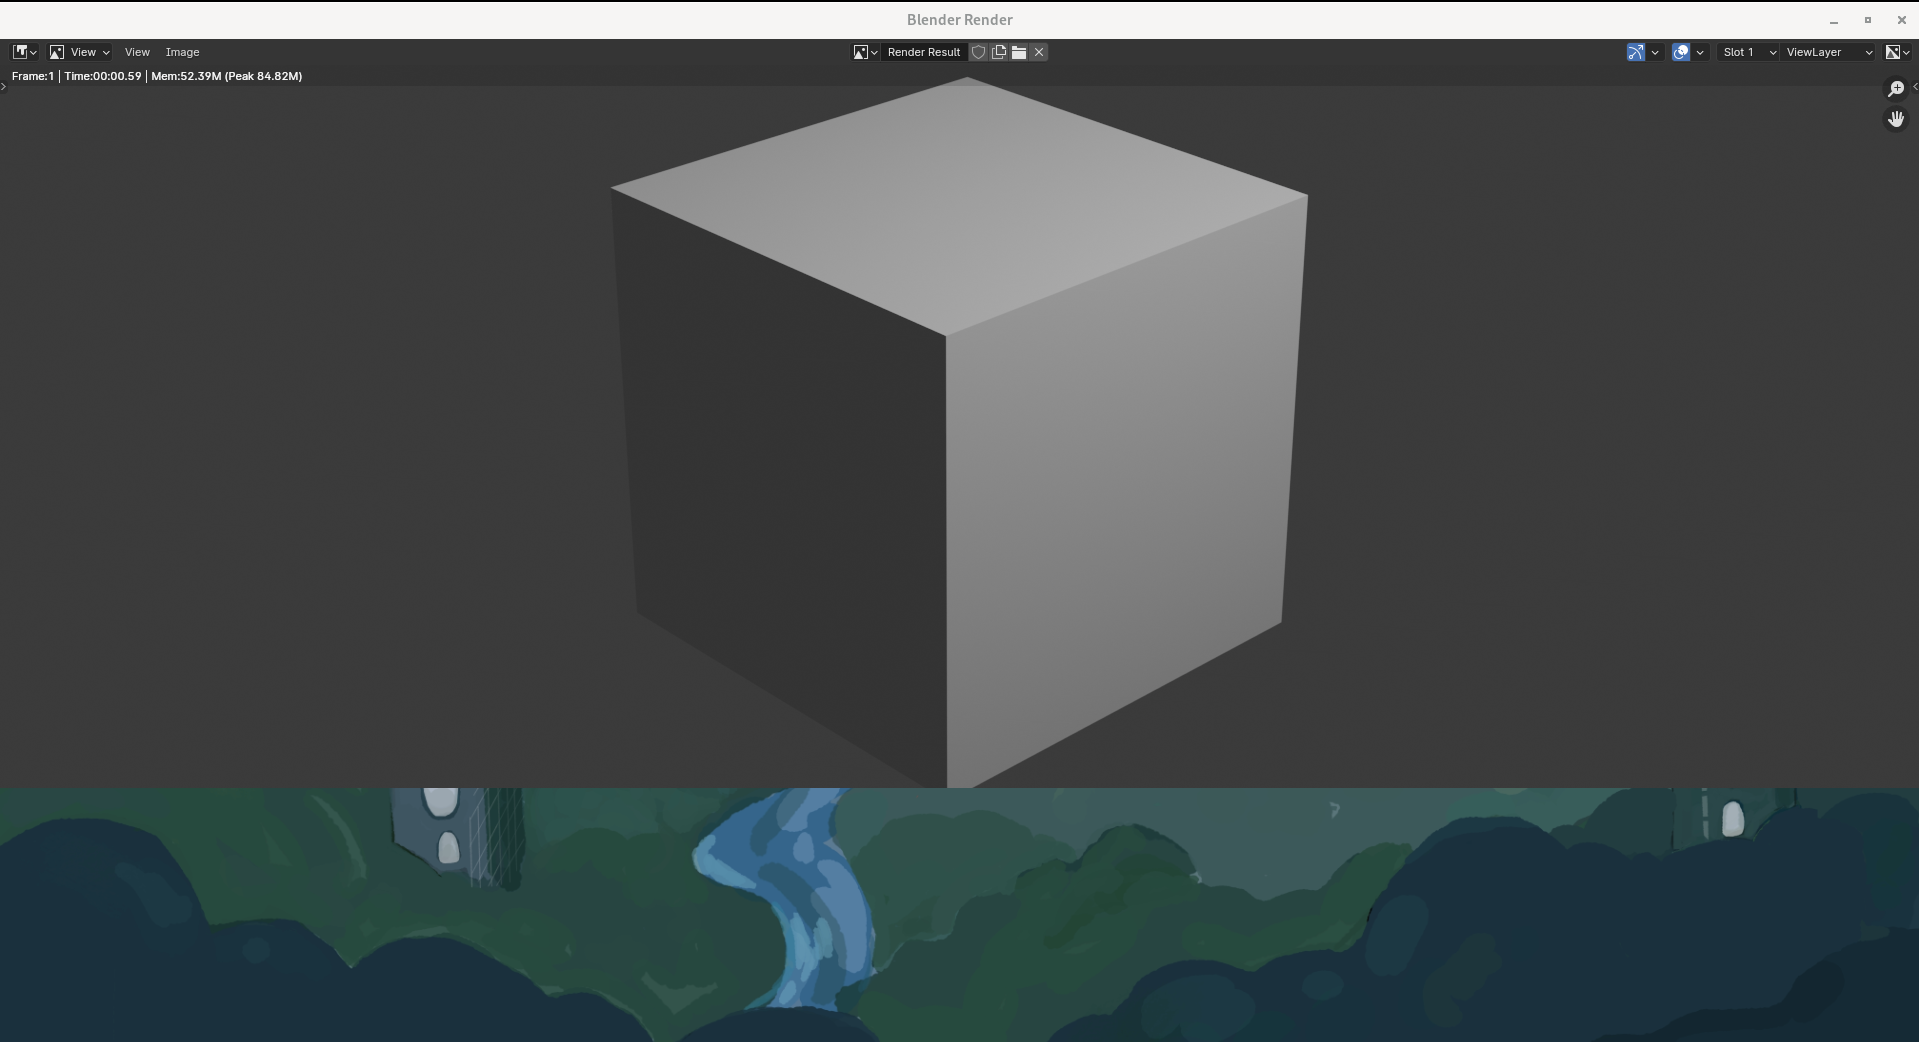Click the rendered cube image
This screenshot has width=1919, height=1042.
coord(959,430)
